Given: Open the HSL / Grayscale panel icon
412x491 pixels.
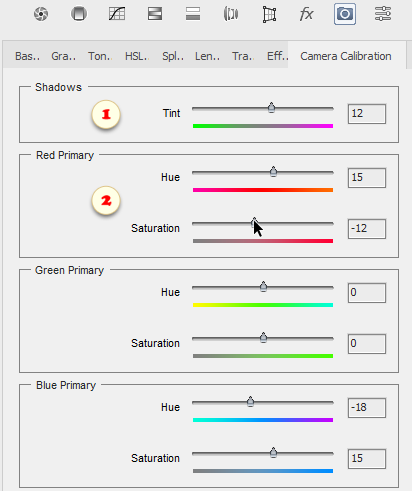Looking at the screenshot, I should [155, 14].
